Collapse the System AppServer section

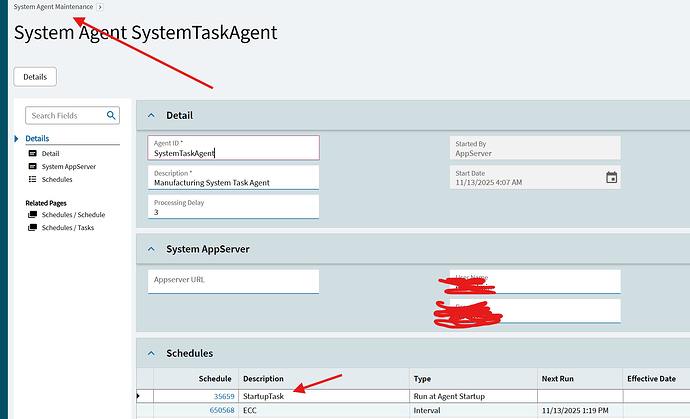pos(151,248)
